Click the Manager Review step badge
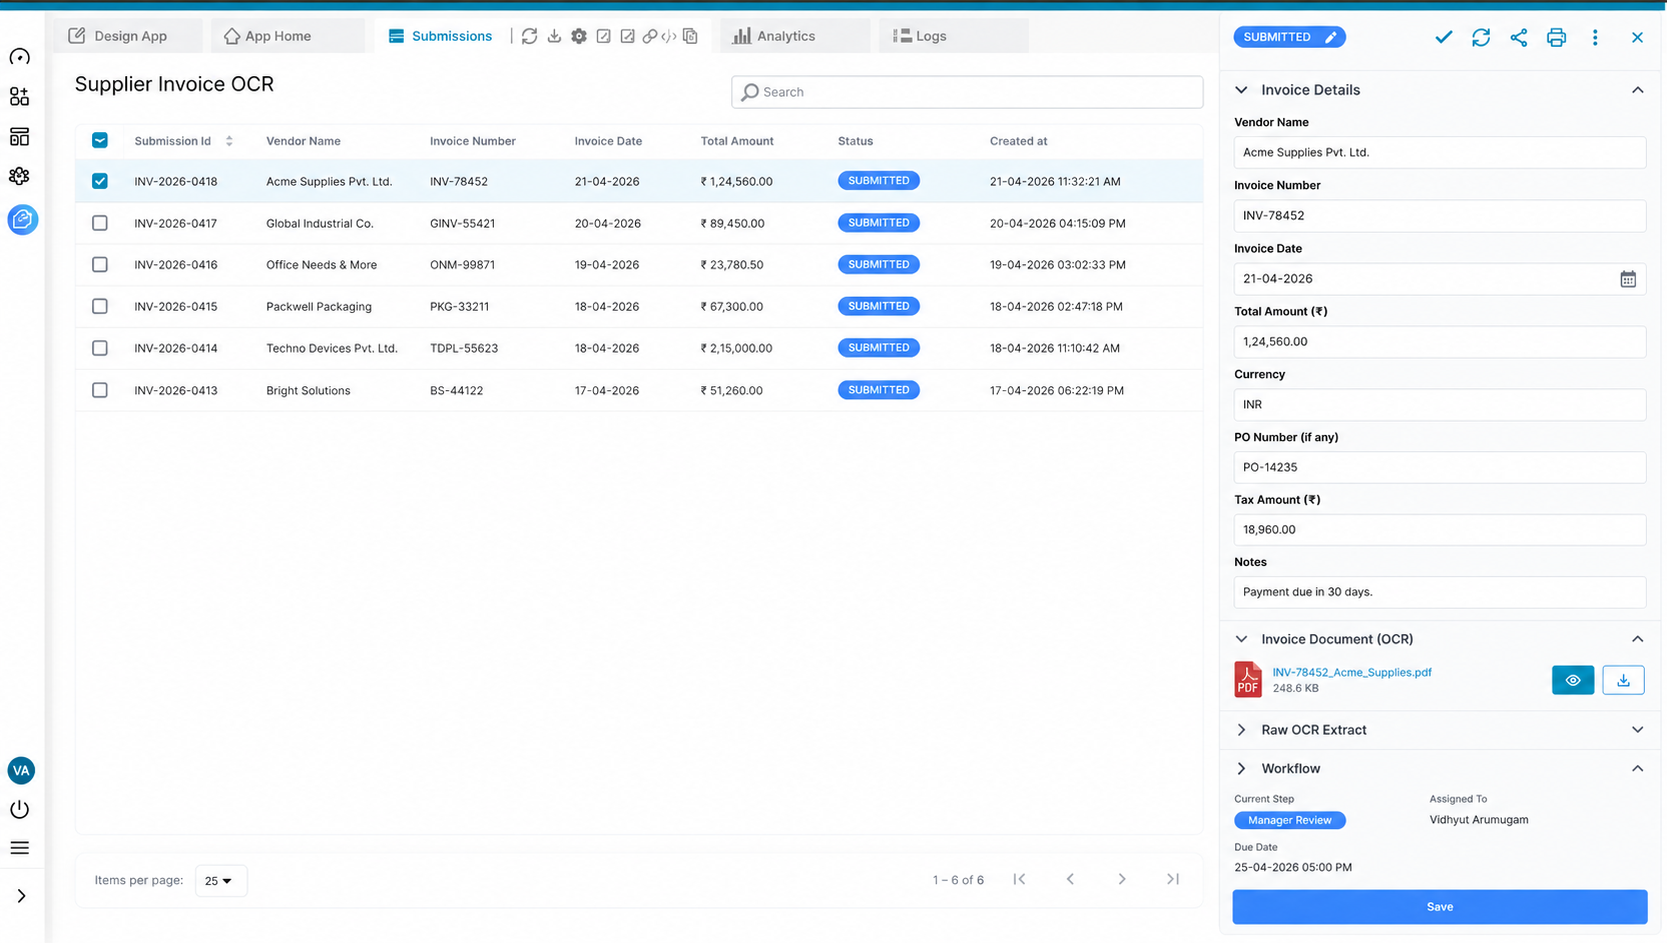Image resolution: width=1667 pixels, height=943 pixels. click(x=1289, y=820)
